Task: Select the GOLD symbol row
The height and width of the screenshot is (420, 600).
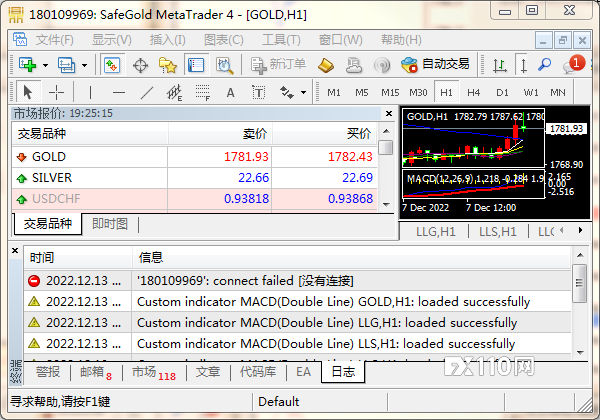Action: (x=194, y=156)
